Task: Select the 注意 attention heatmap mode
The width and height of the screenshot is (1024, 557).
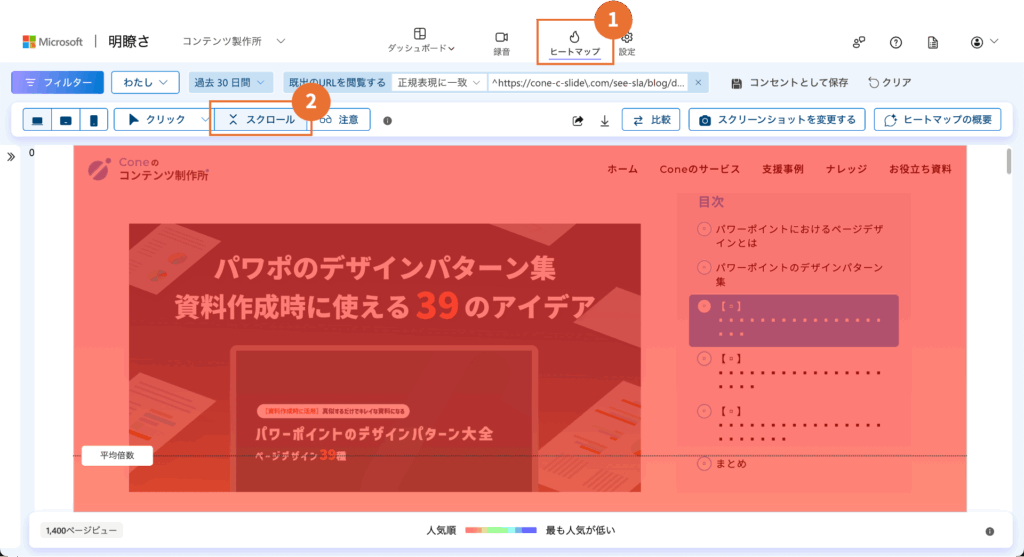Action: [x=340, y=119]
